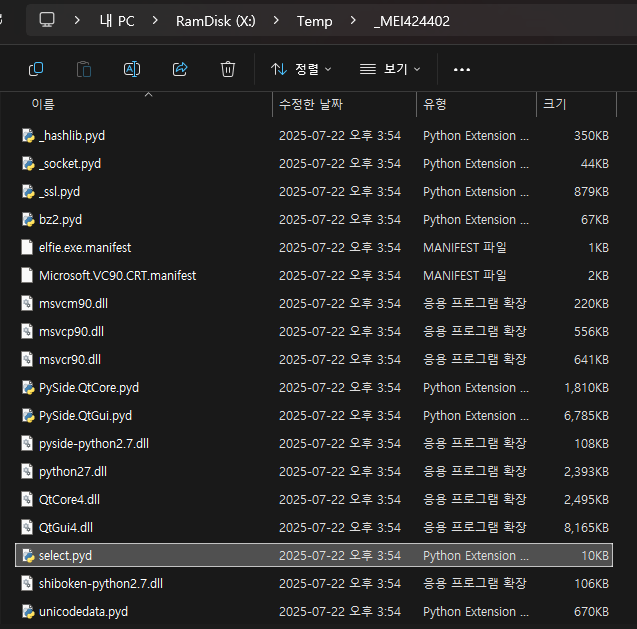The image size is (637, 629).
Task: Click the _MEI424402 breadcrumb
Action: click(412, 21)
